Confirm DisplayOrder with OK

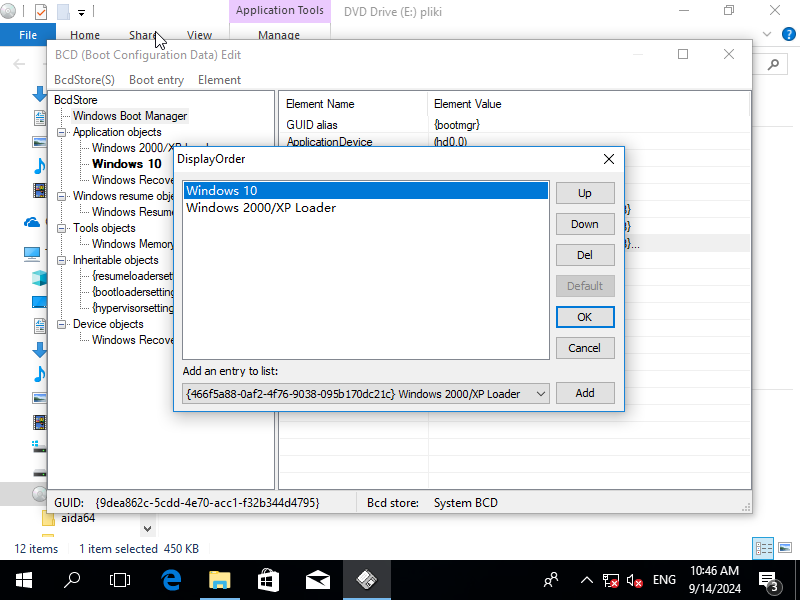(x=585, y=317)
